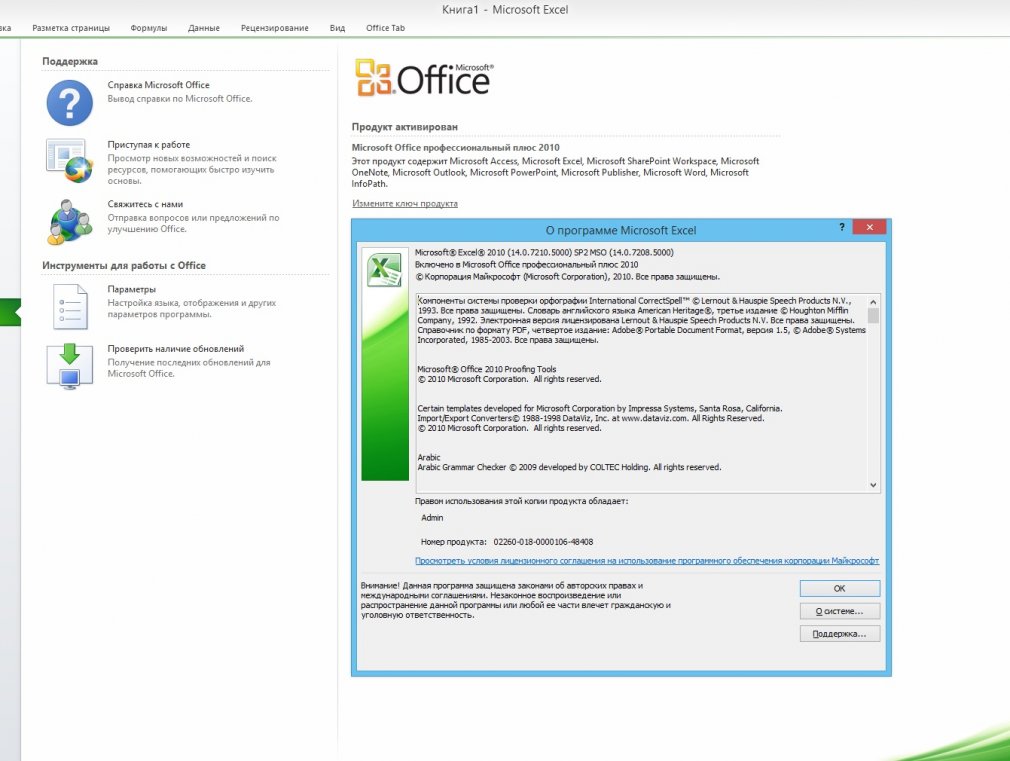Screen dimensions: 1010x761
Task: Open the license agreement terms link
Action: tap(647, 561)
